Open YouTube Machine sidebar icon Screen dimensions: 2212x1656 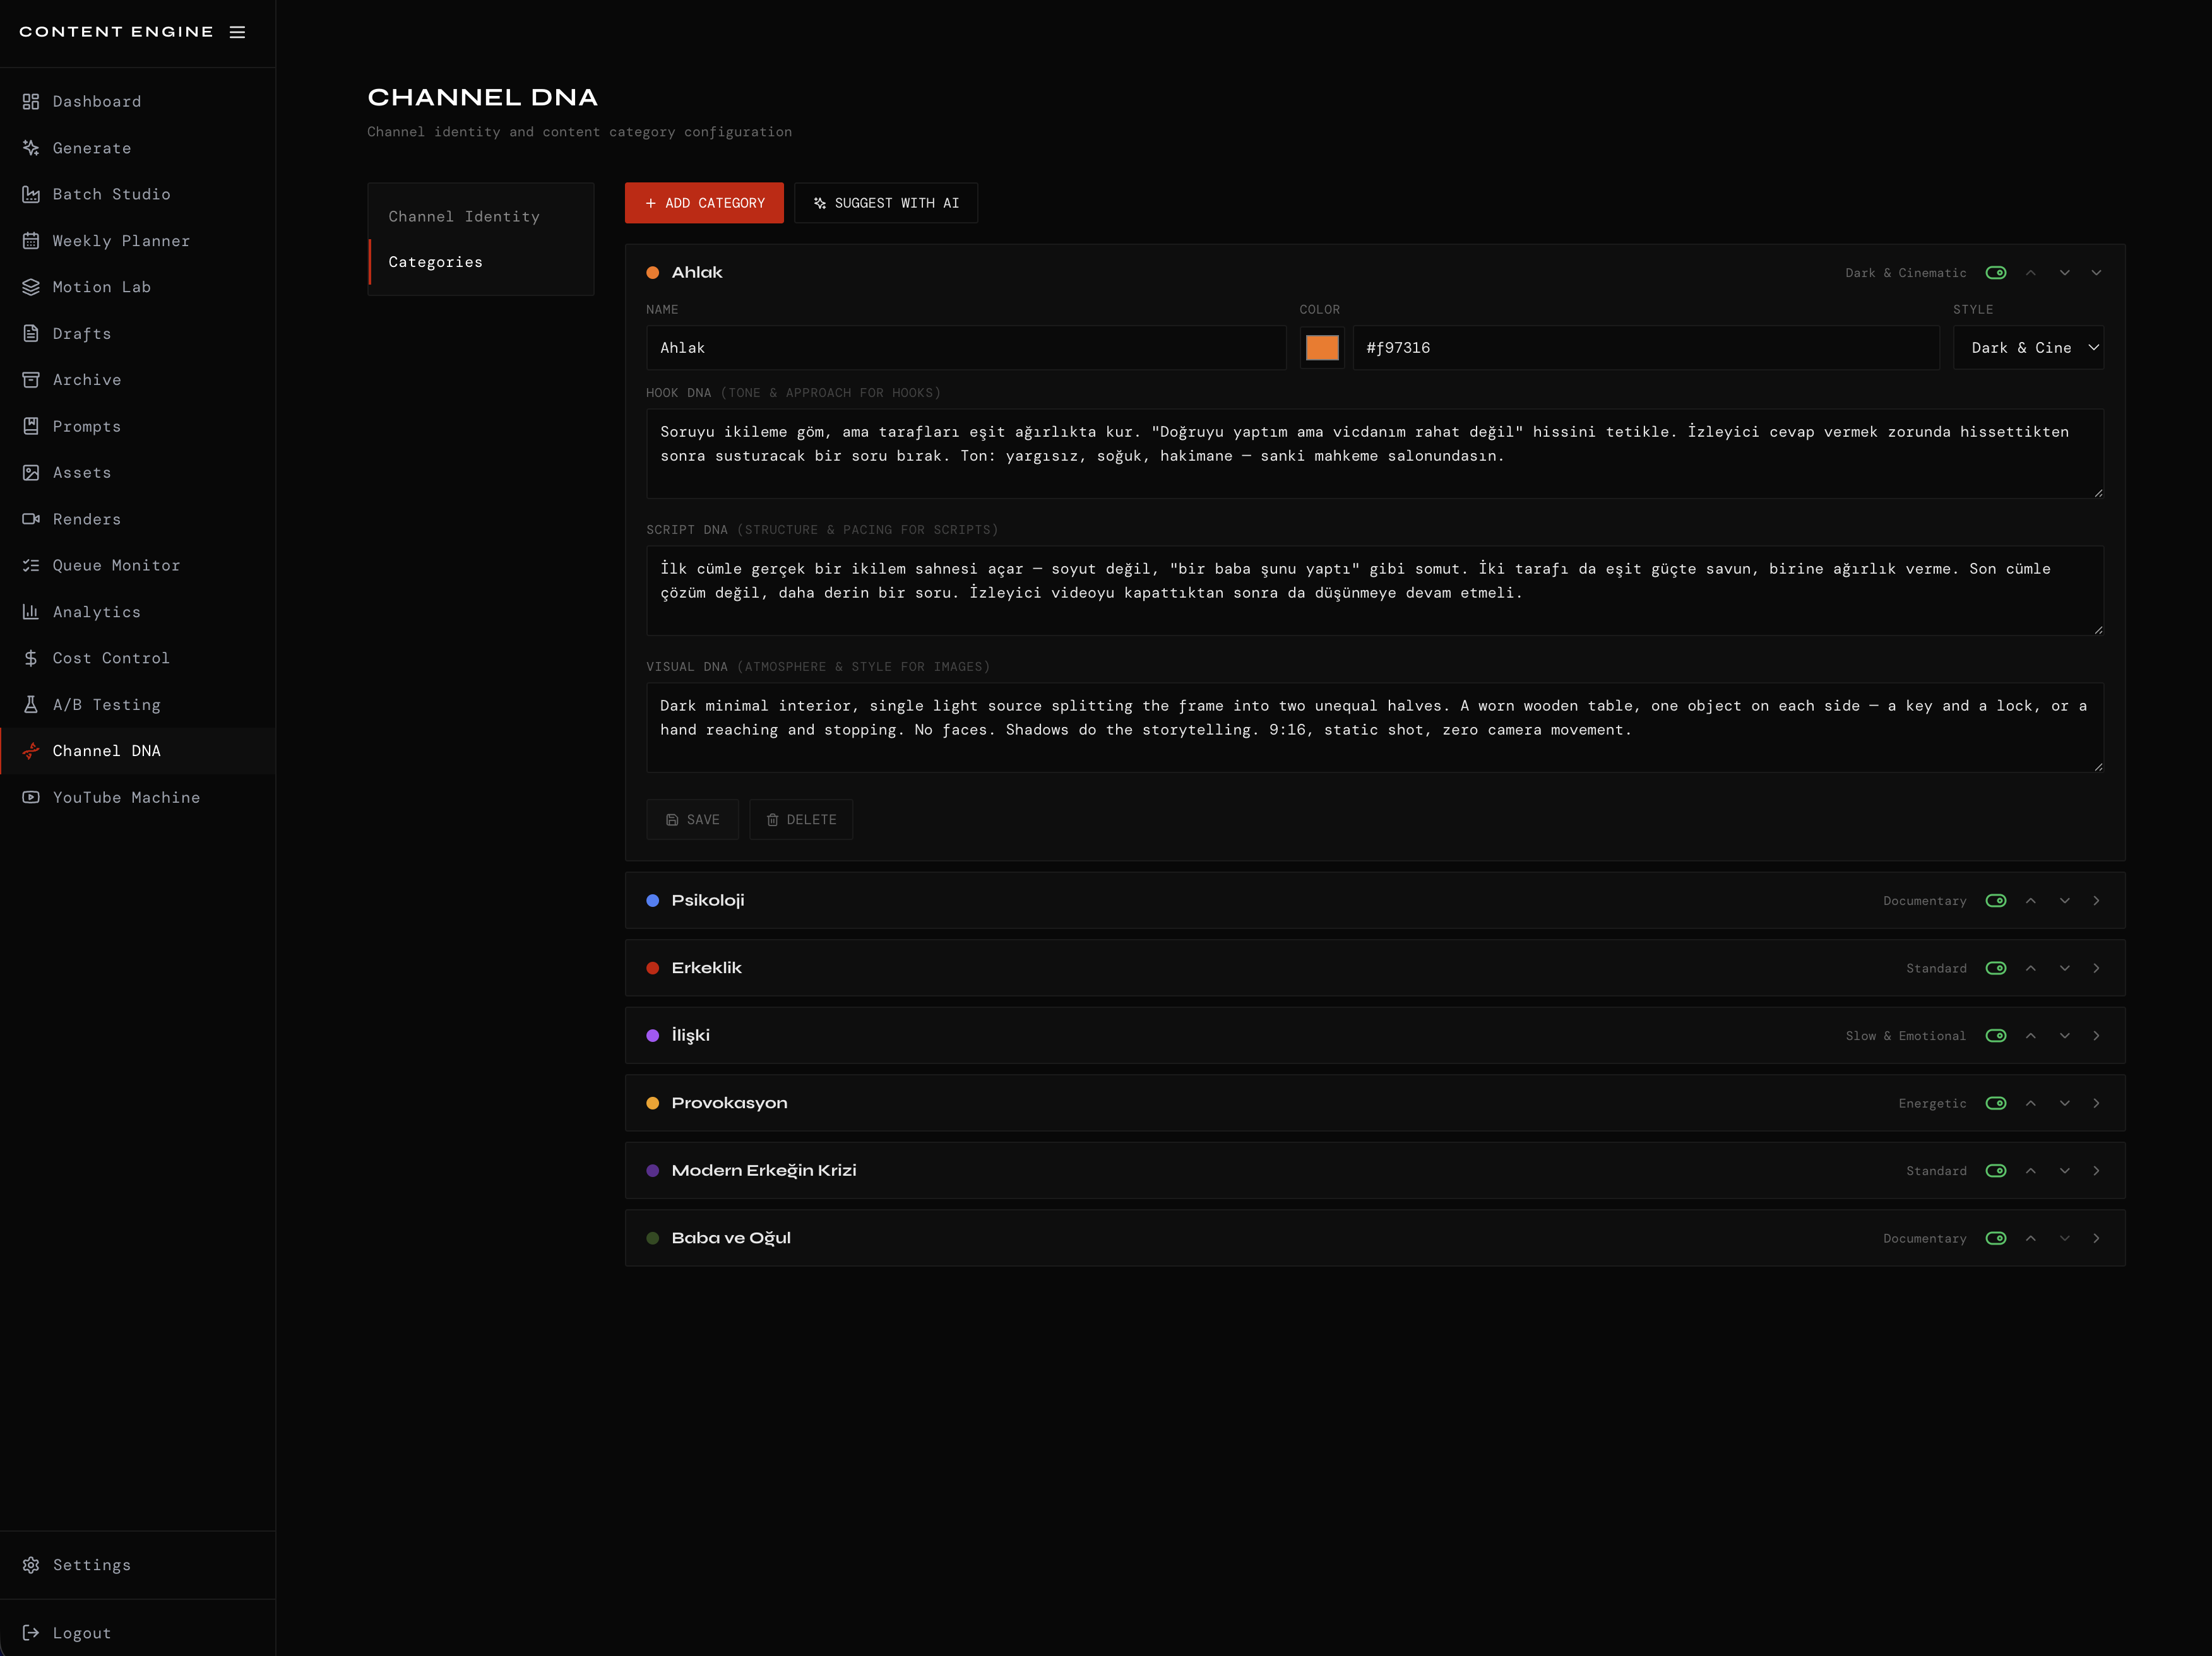click(x=31, y=797)
